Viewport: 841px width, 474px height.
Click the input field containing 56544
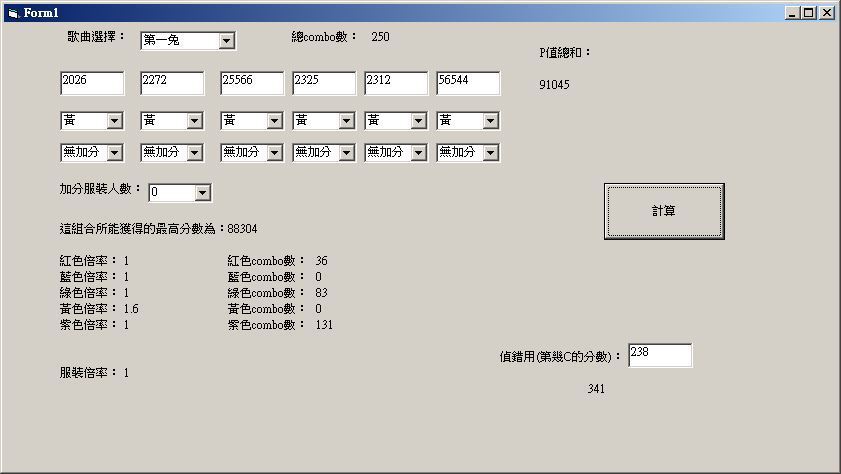[x=468, y=83]
